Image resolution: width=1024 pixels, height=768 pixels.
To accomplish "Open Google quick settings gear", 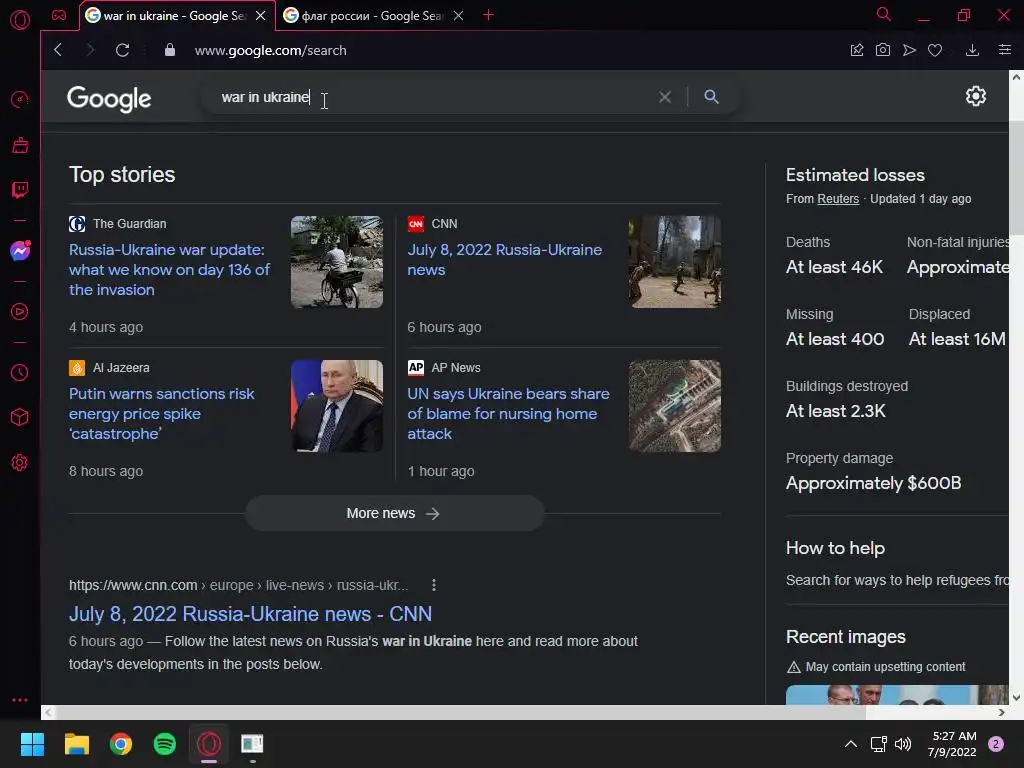I will (x=976, y=96).
